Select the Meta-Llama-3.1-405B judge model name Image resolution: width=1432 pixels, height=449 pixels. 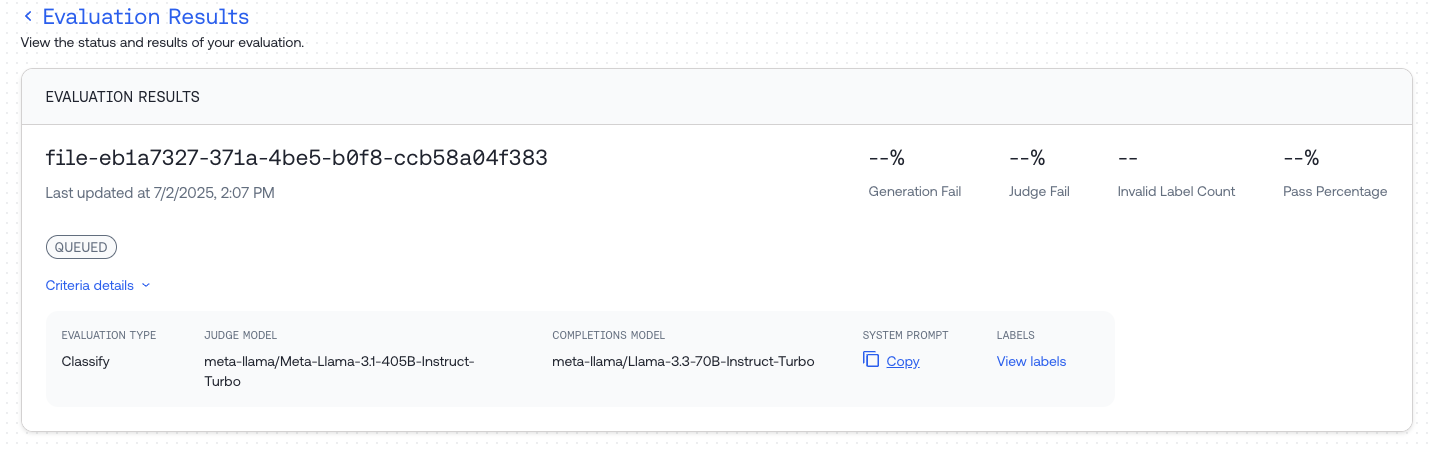[339, 371]
